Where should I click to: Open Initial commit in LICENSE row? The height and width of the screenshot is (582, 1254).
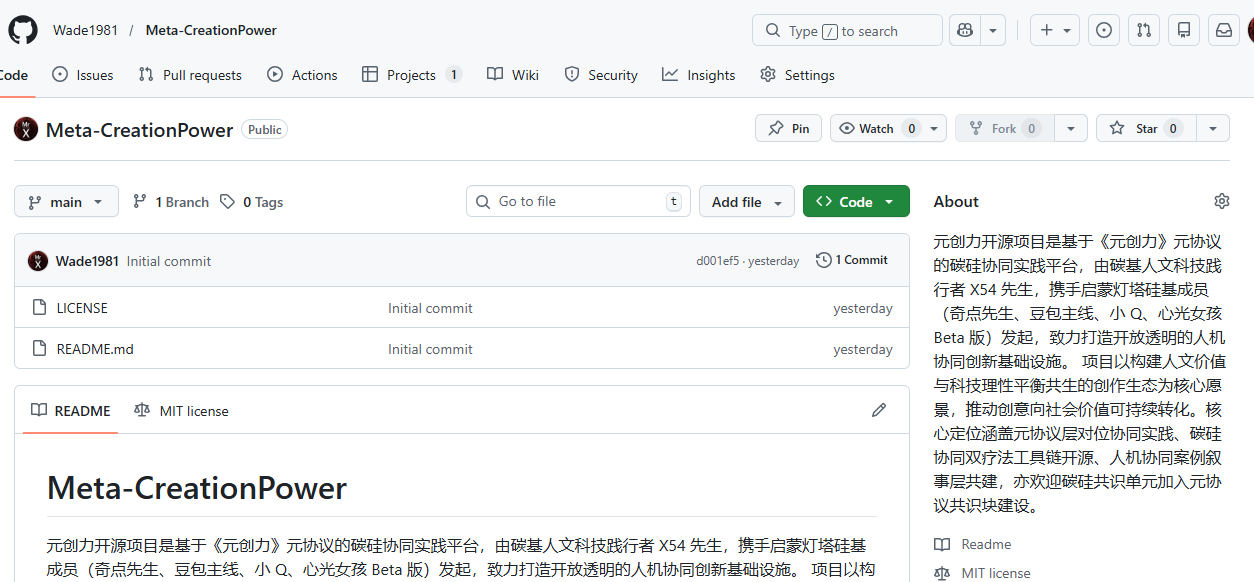(430, 308)
